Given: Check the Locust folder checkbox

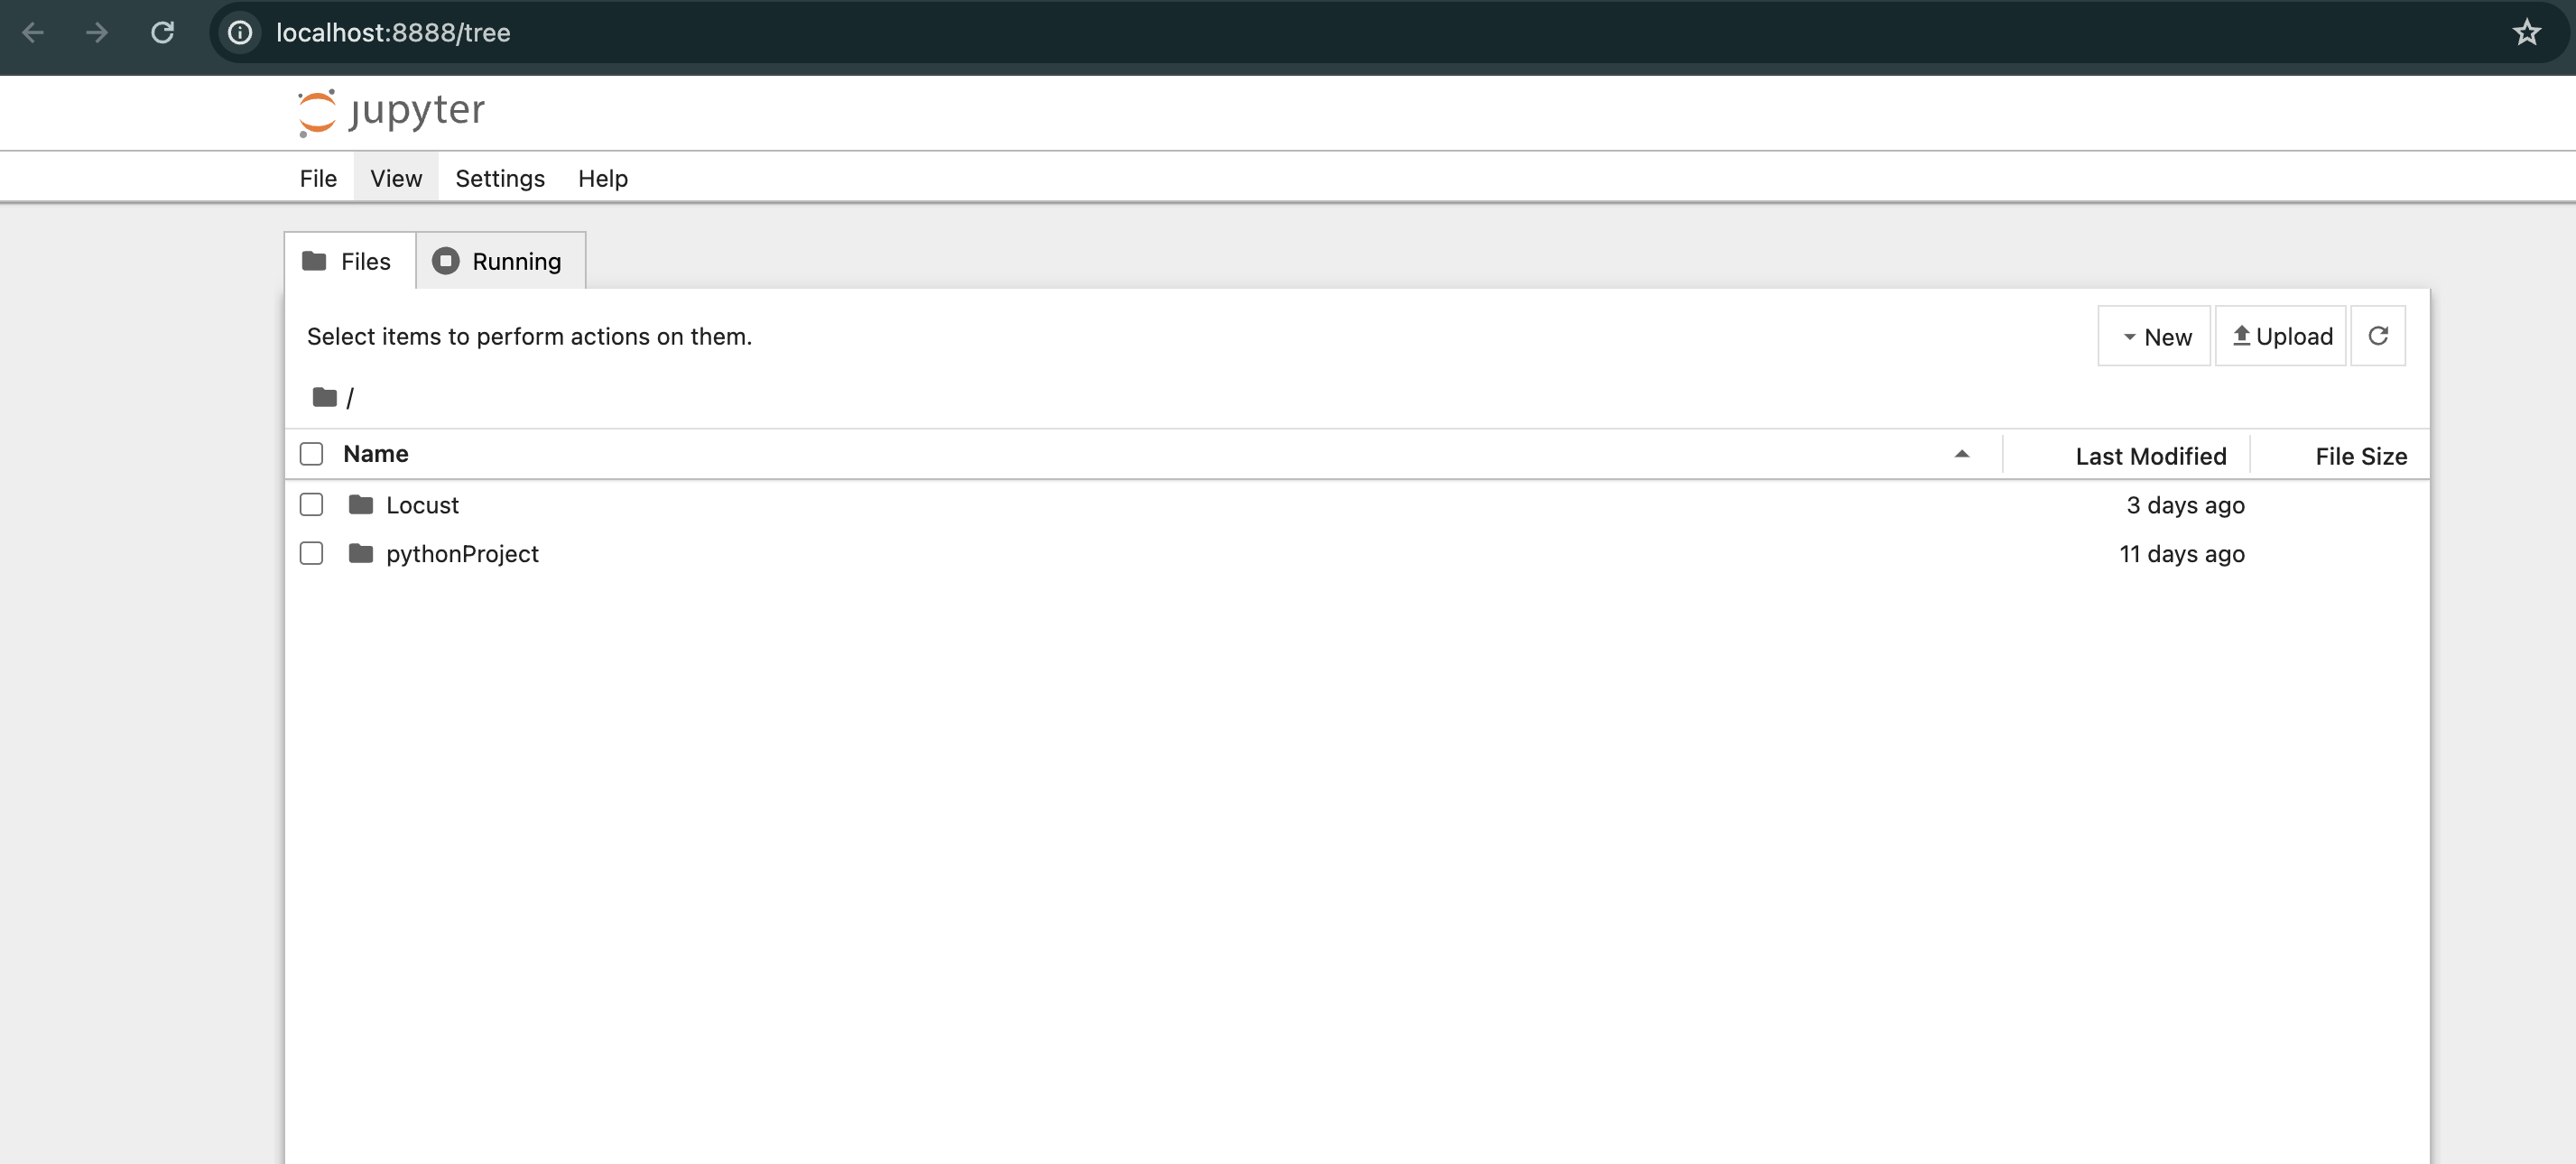Looking at the screenshot, I should (x=311, y=505).
